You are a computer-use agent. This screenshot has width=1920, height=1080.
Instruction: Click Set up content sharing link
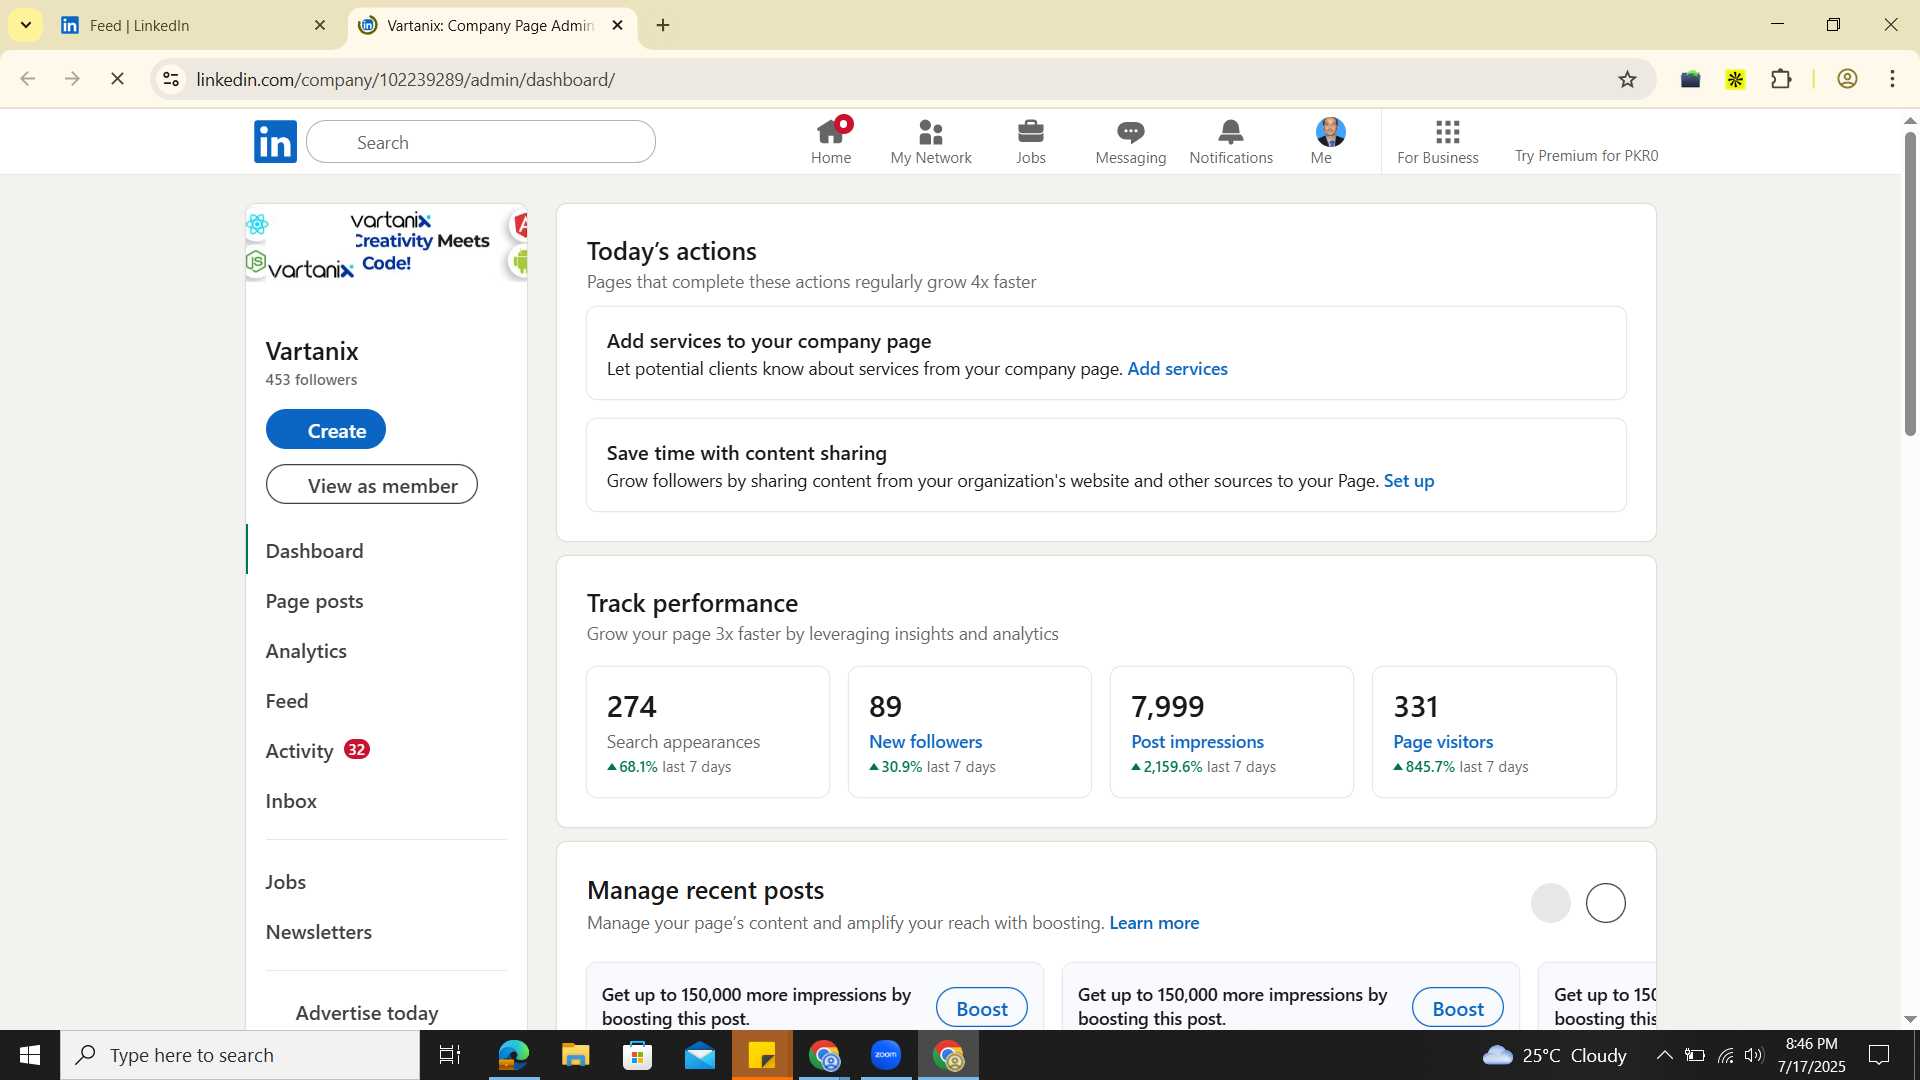[1408, 481]
